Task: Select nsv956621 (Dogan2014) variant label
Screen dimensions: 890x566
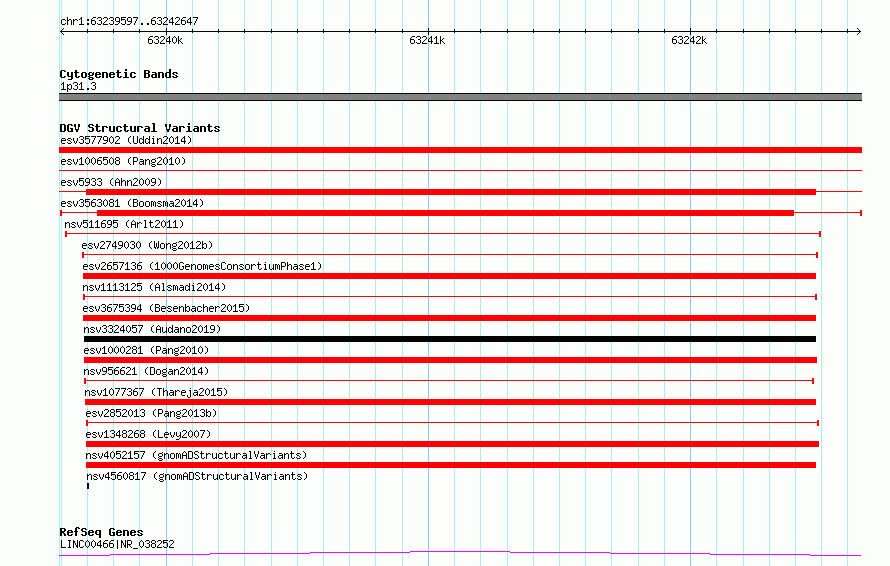Action: pos(146,371)
